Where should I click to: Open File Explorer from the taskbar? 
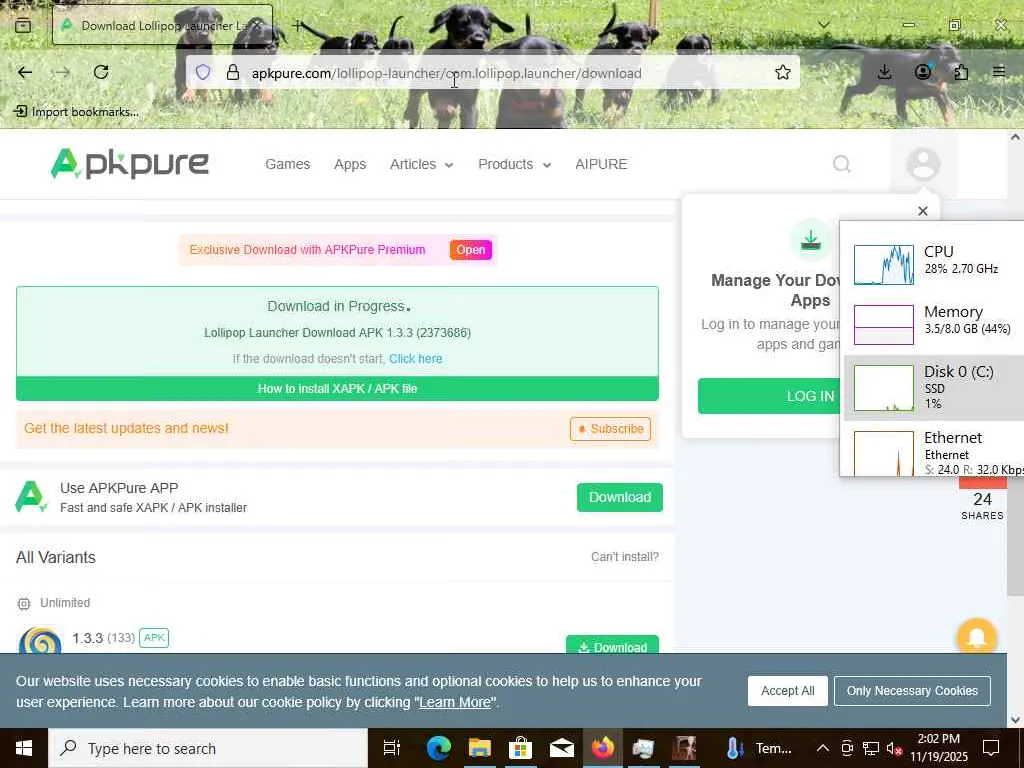point(479,748)
